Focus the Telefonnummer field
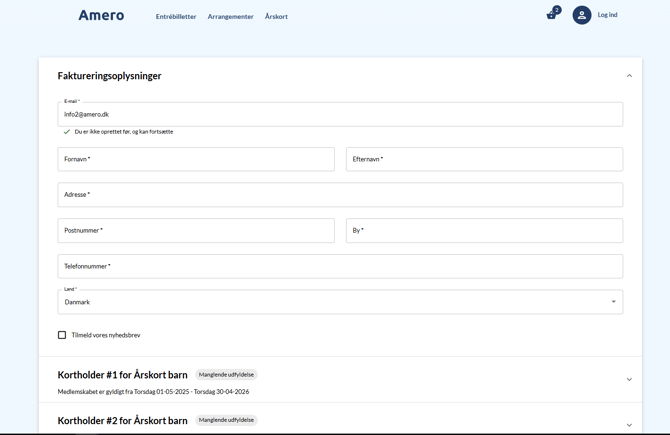Viewport: 670px width, 435px height. tap(340, 267)
